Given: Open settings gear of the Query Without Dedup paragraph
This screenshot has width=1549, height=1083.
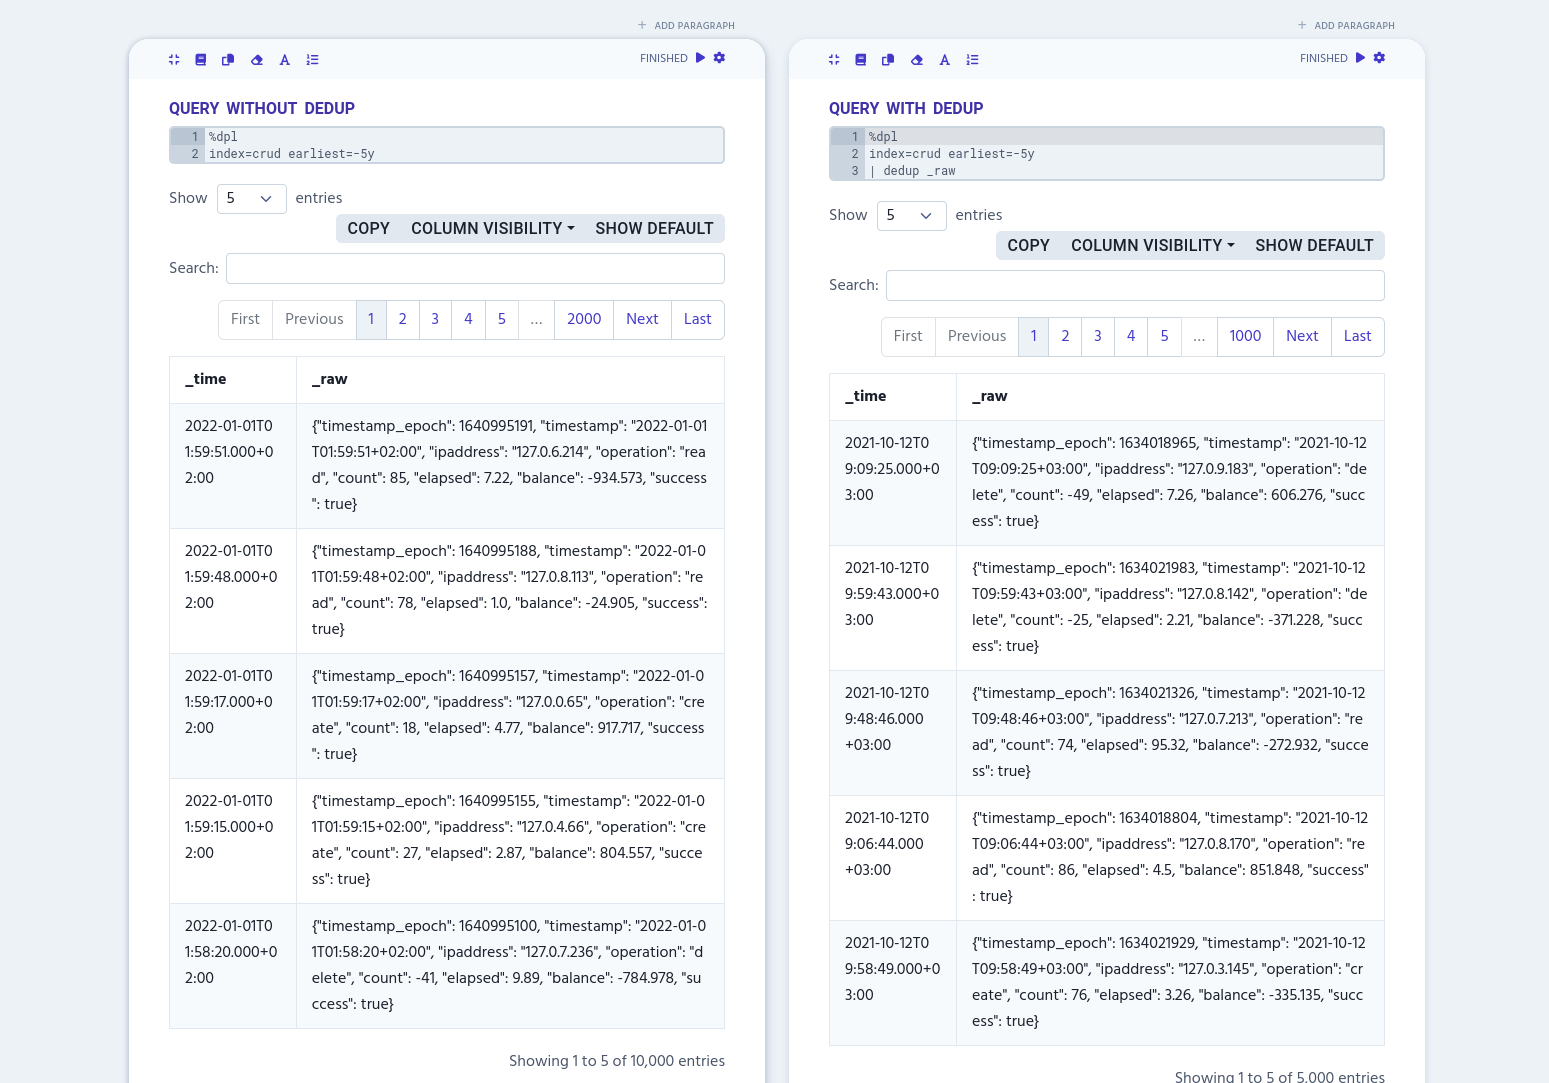Looking at the screenshot, I should (719, 58).
